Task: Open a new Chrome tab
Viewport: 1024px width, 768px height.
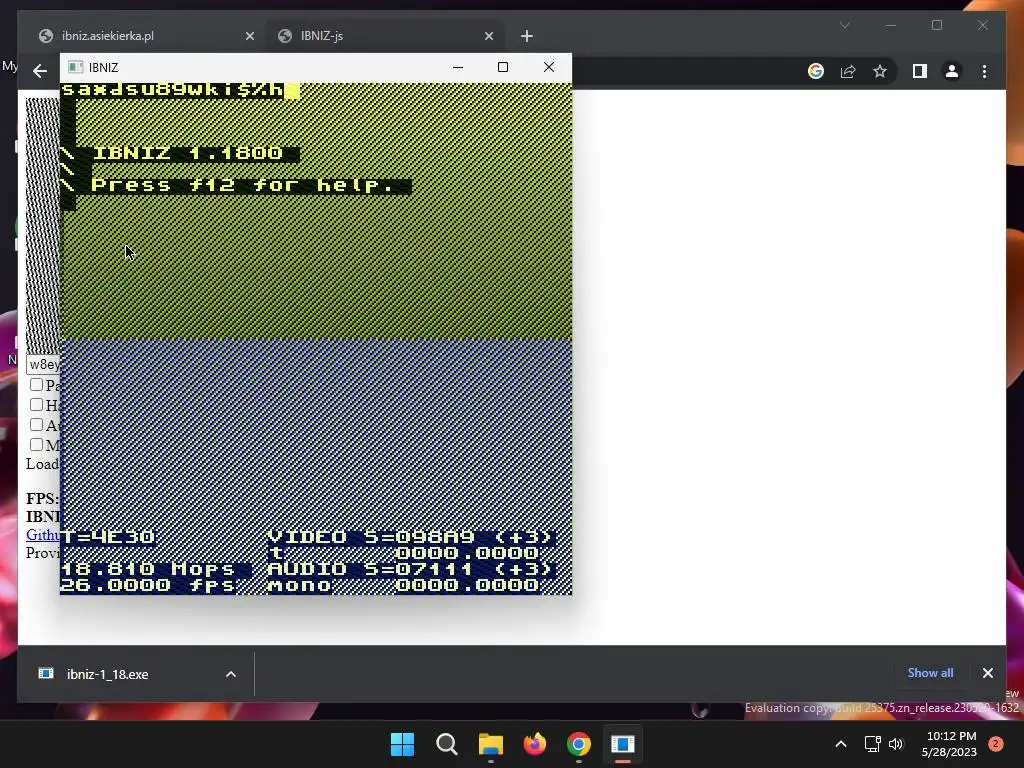Action: tap(527, 36)
